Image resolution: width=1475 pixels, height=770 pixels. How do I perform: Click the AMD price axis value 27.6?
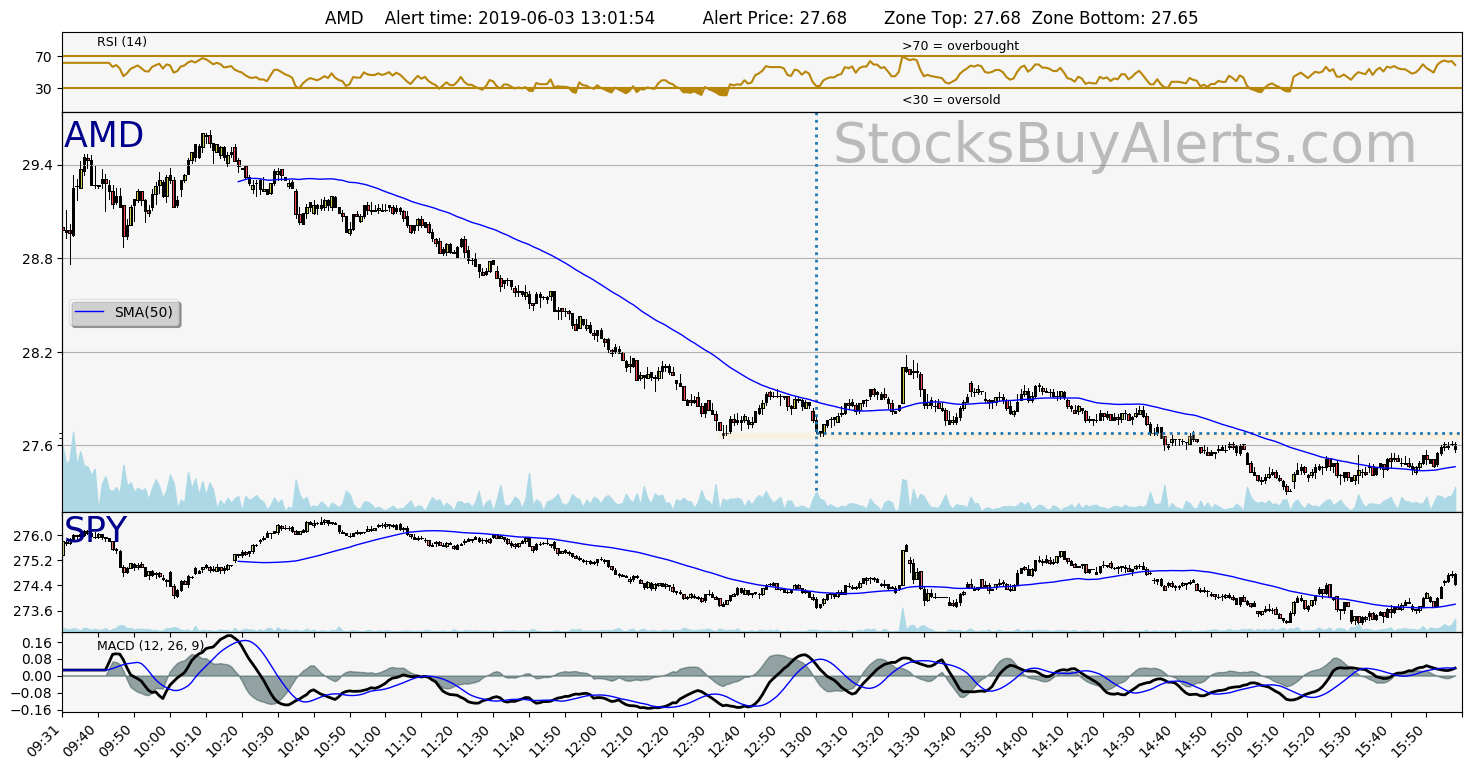(39, 446)
